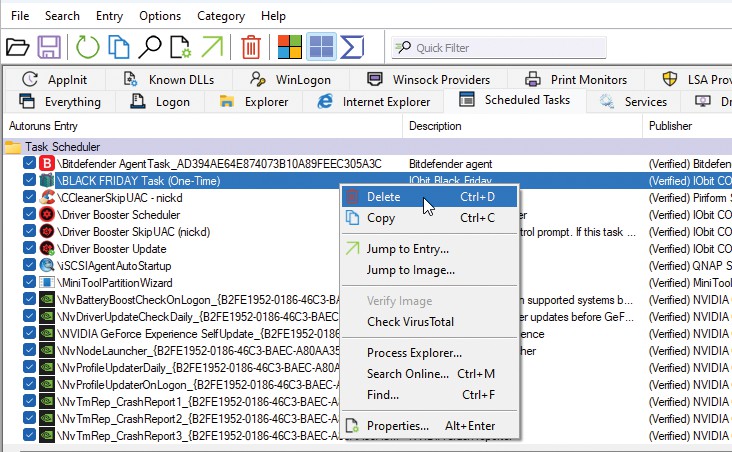Screen dimensions: 732x452
Task: Click the Copy pages toolbar icon
Action: pos(119,47)
